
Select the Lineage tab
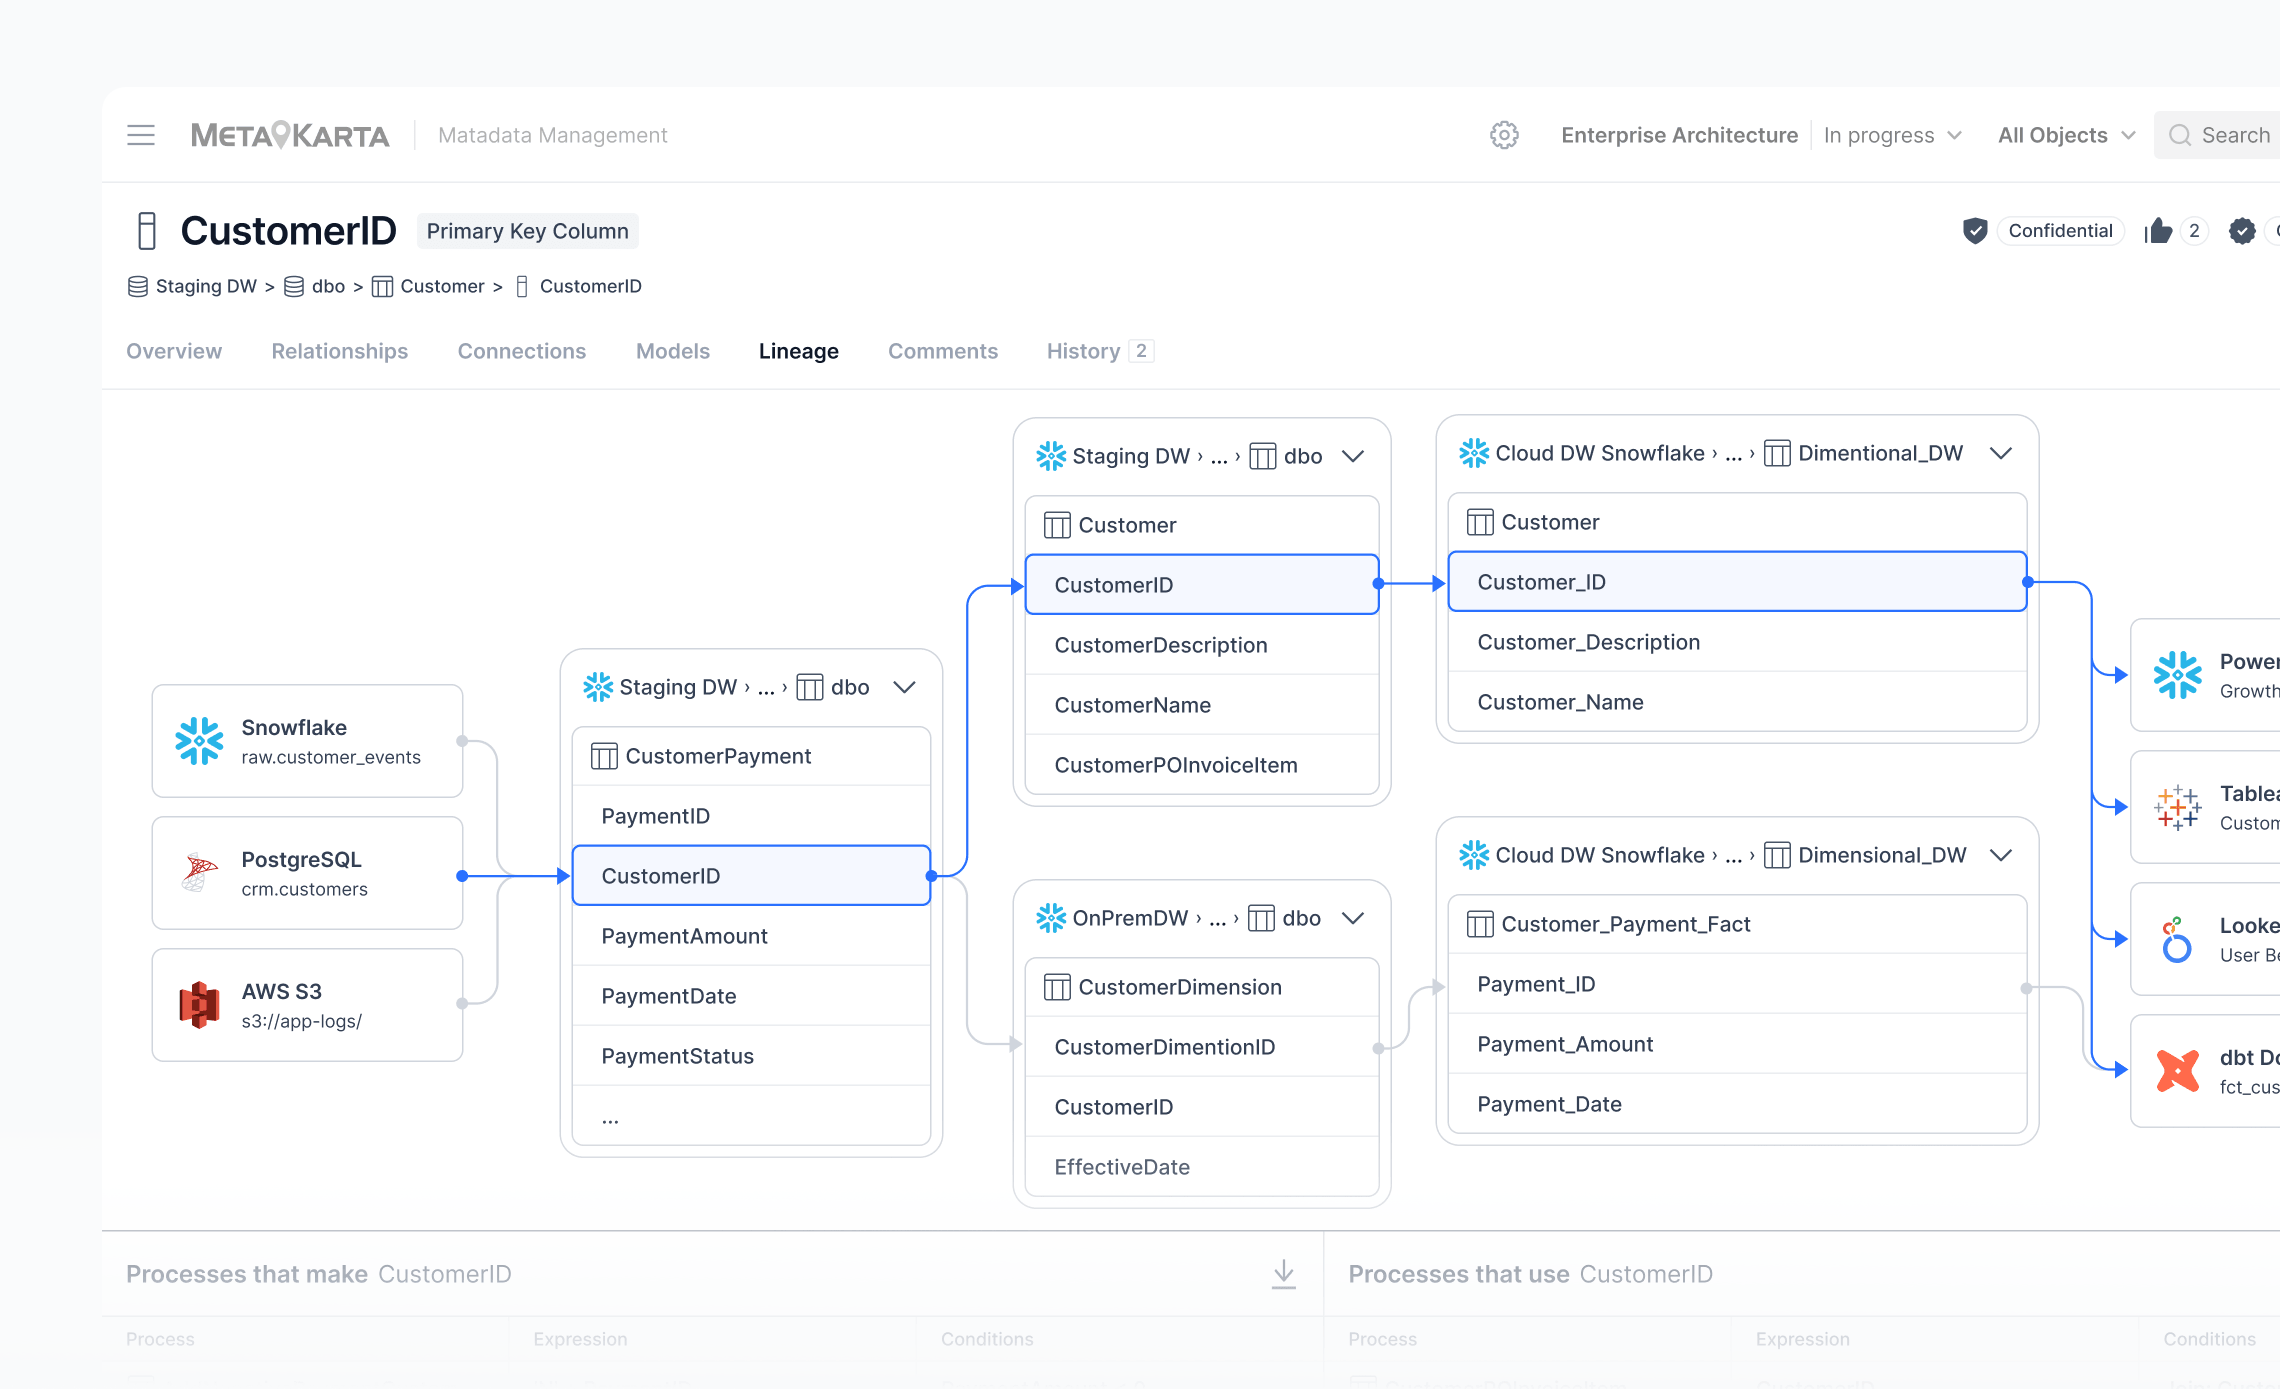[x=799, y=351]
